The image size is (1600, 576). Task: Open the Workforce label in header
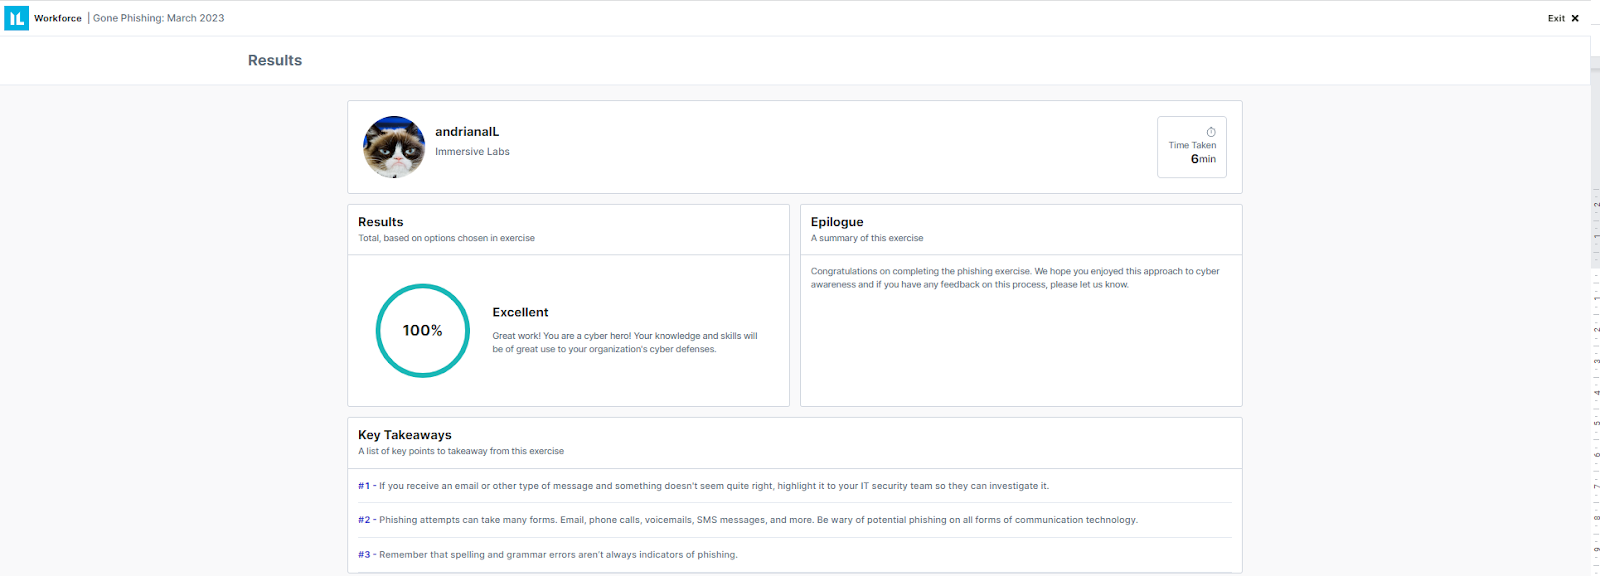58,18
